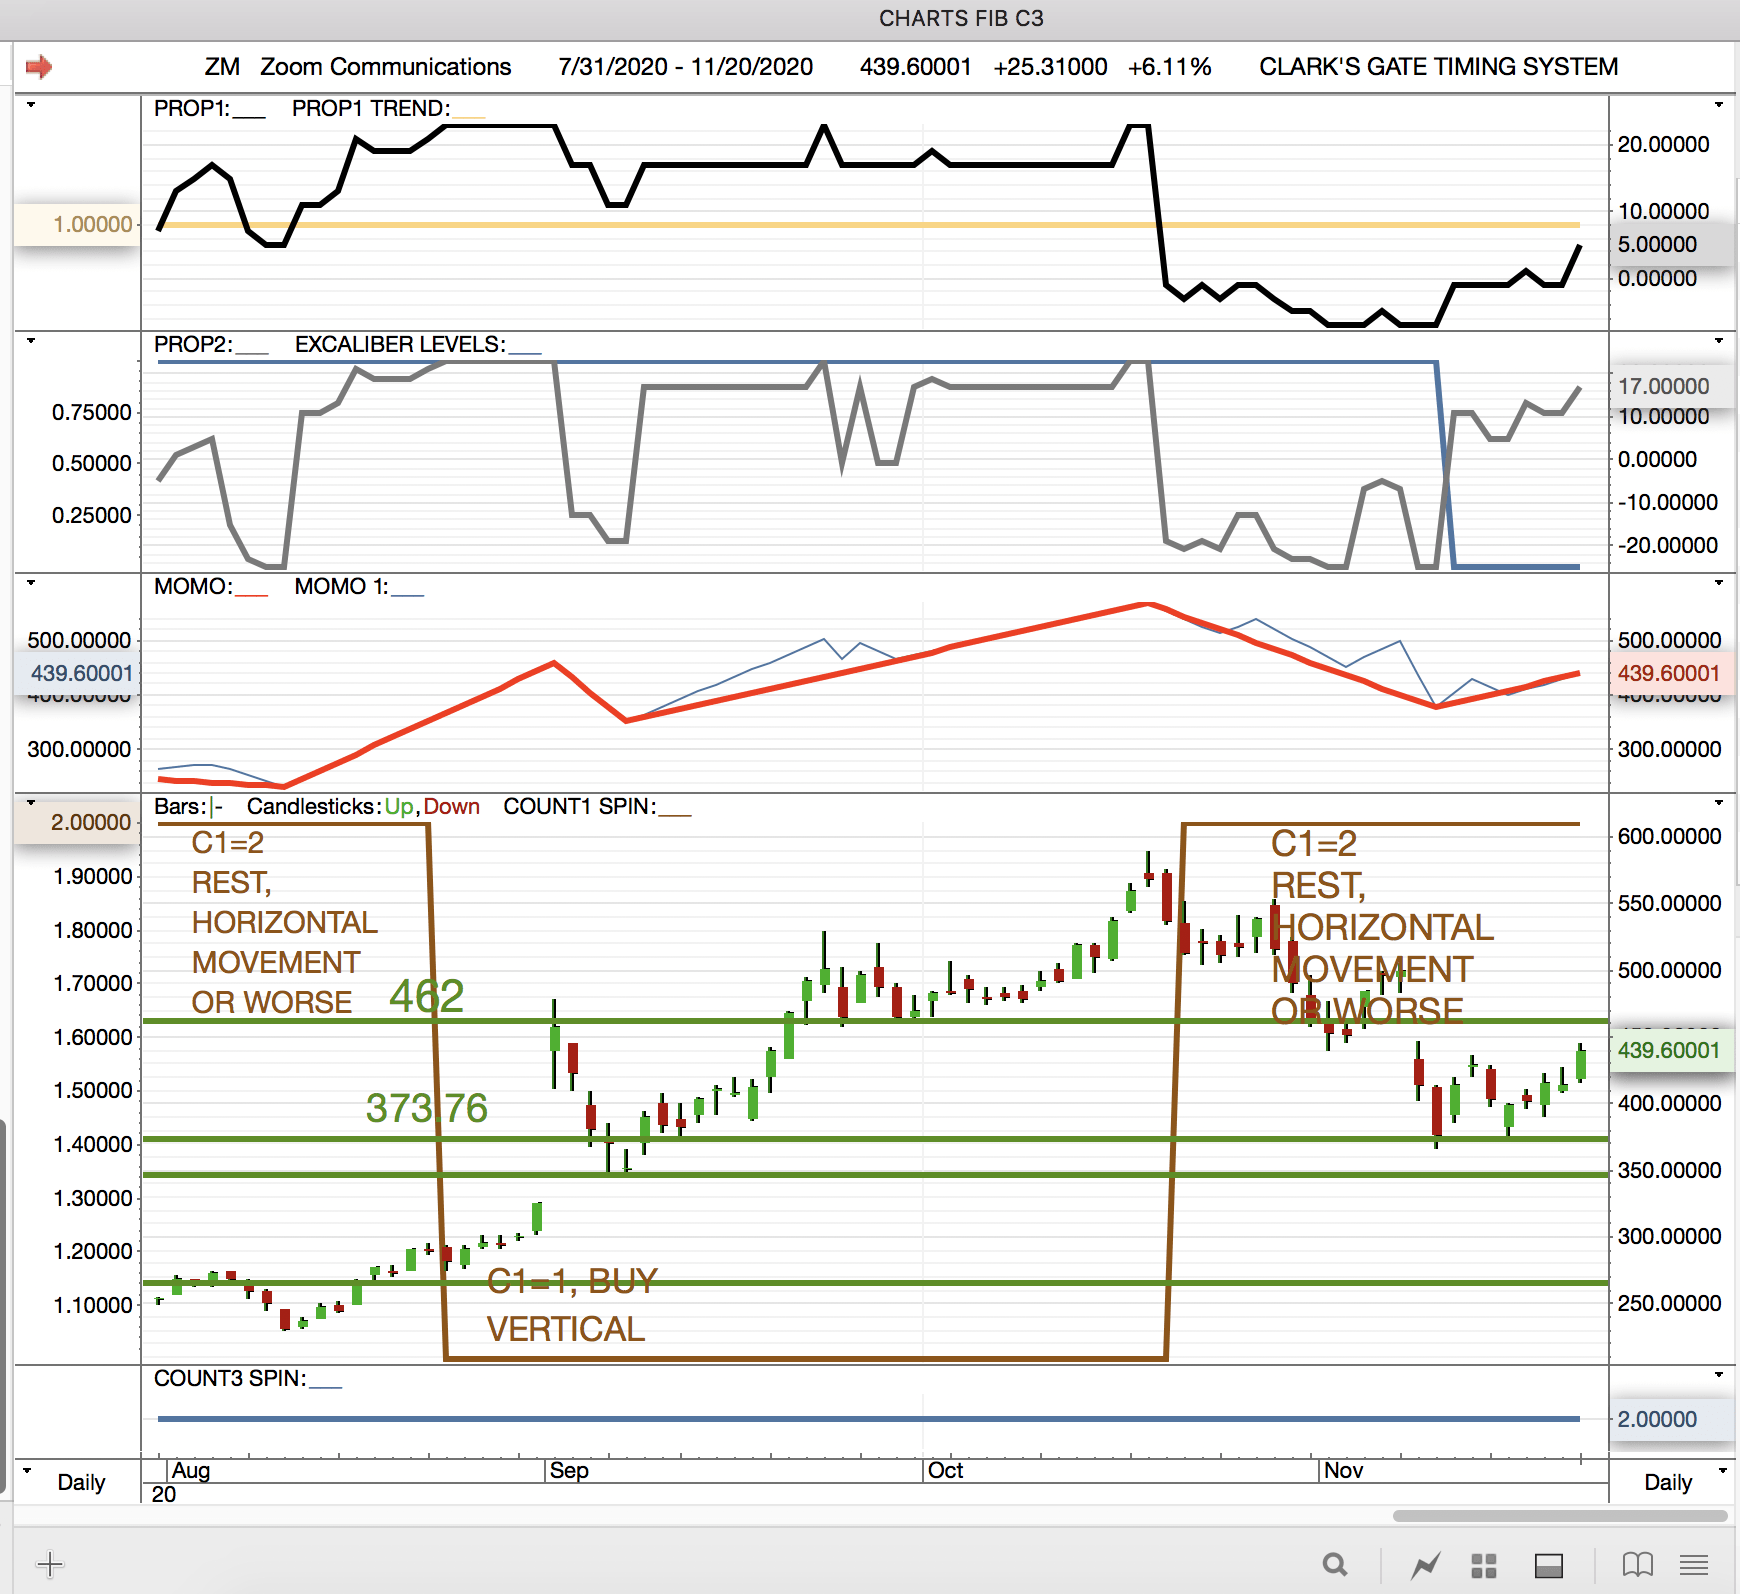Click the green Up candlestick color label
This screenshot has height=1594, width=1740.
[399, 806]
